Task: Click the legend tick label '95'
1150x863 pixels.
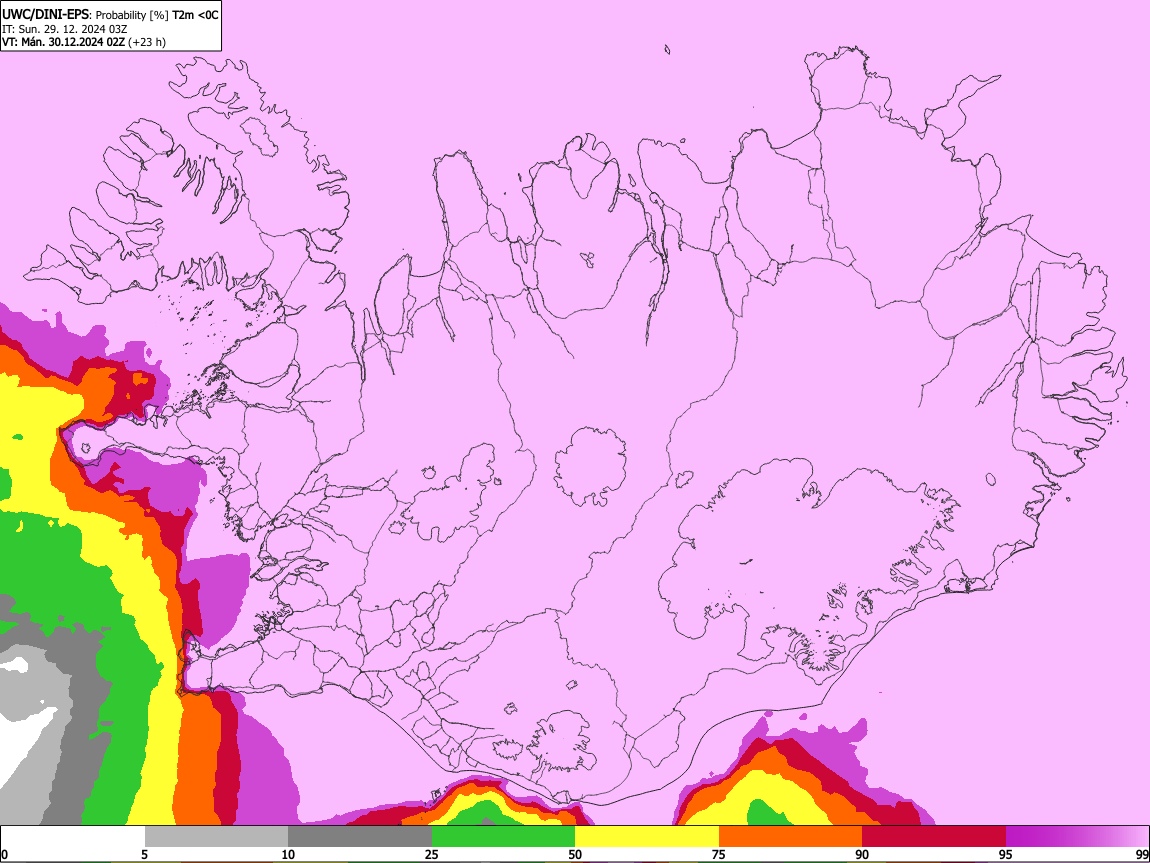Action: [x=1006, y=854]
